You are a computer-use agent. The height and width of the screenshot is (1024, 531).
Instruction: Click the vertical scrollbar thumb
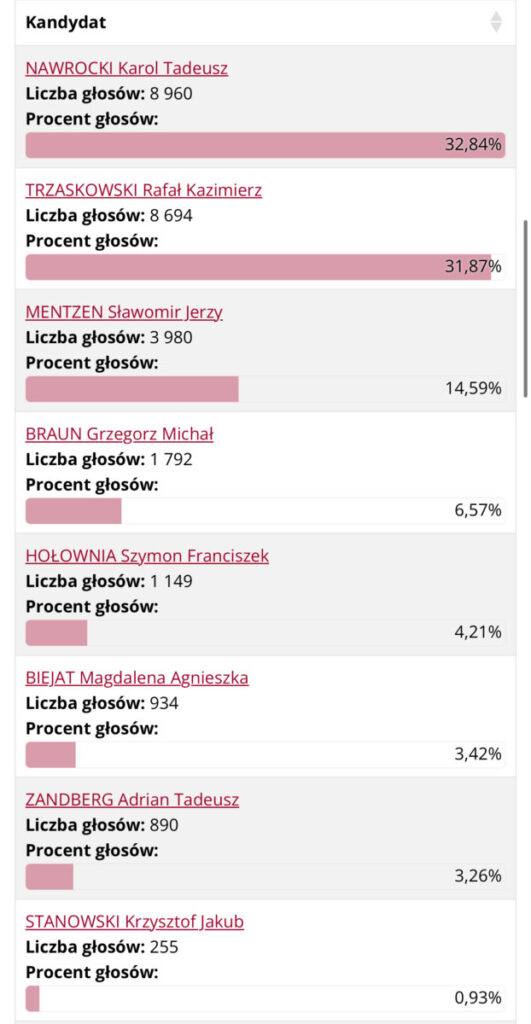pos(526,308)
